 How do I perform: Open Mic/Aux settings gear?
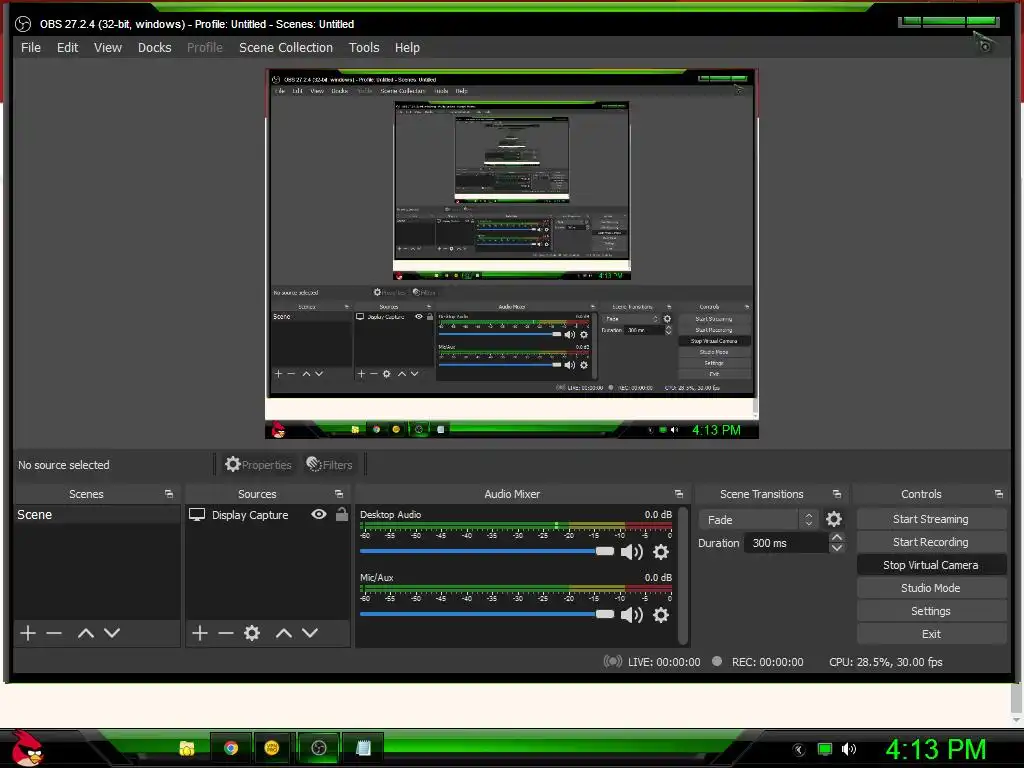661,615
